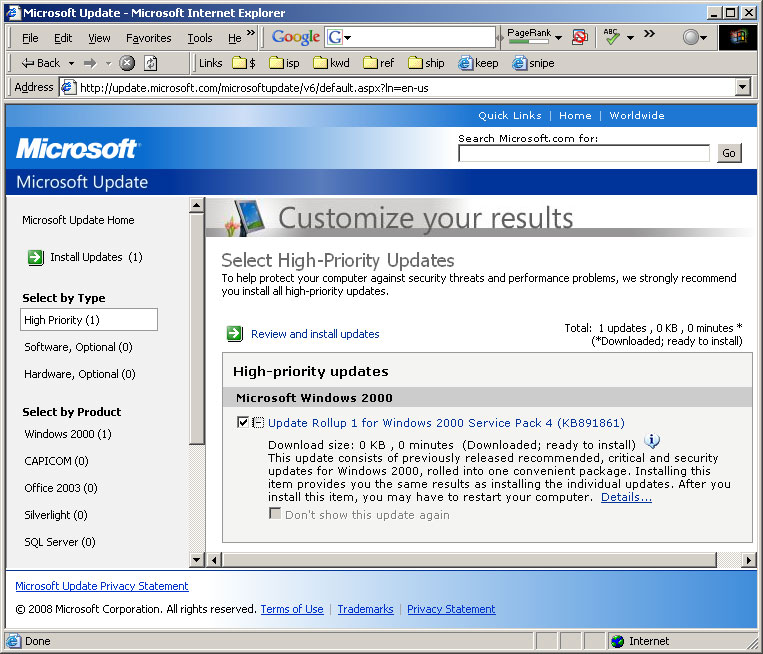This screenshot has height=654, width=763.
Task: Click the horizontal scrollbar track
Action: pyautogui.click(x=728, y=560)
